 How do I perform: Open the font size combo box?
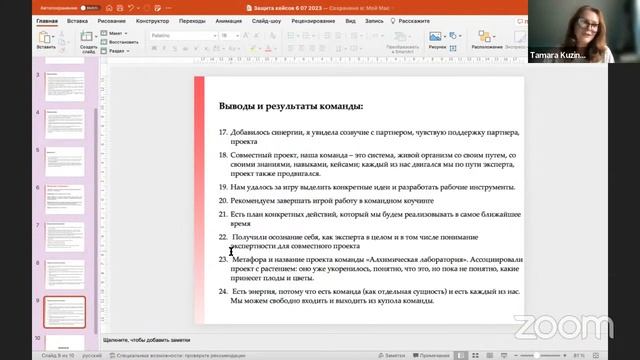coord(229,36)
